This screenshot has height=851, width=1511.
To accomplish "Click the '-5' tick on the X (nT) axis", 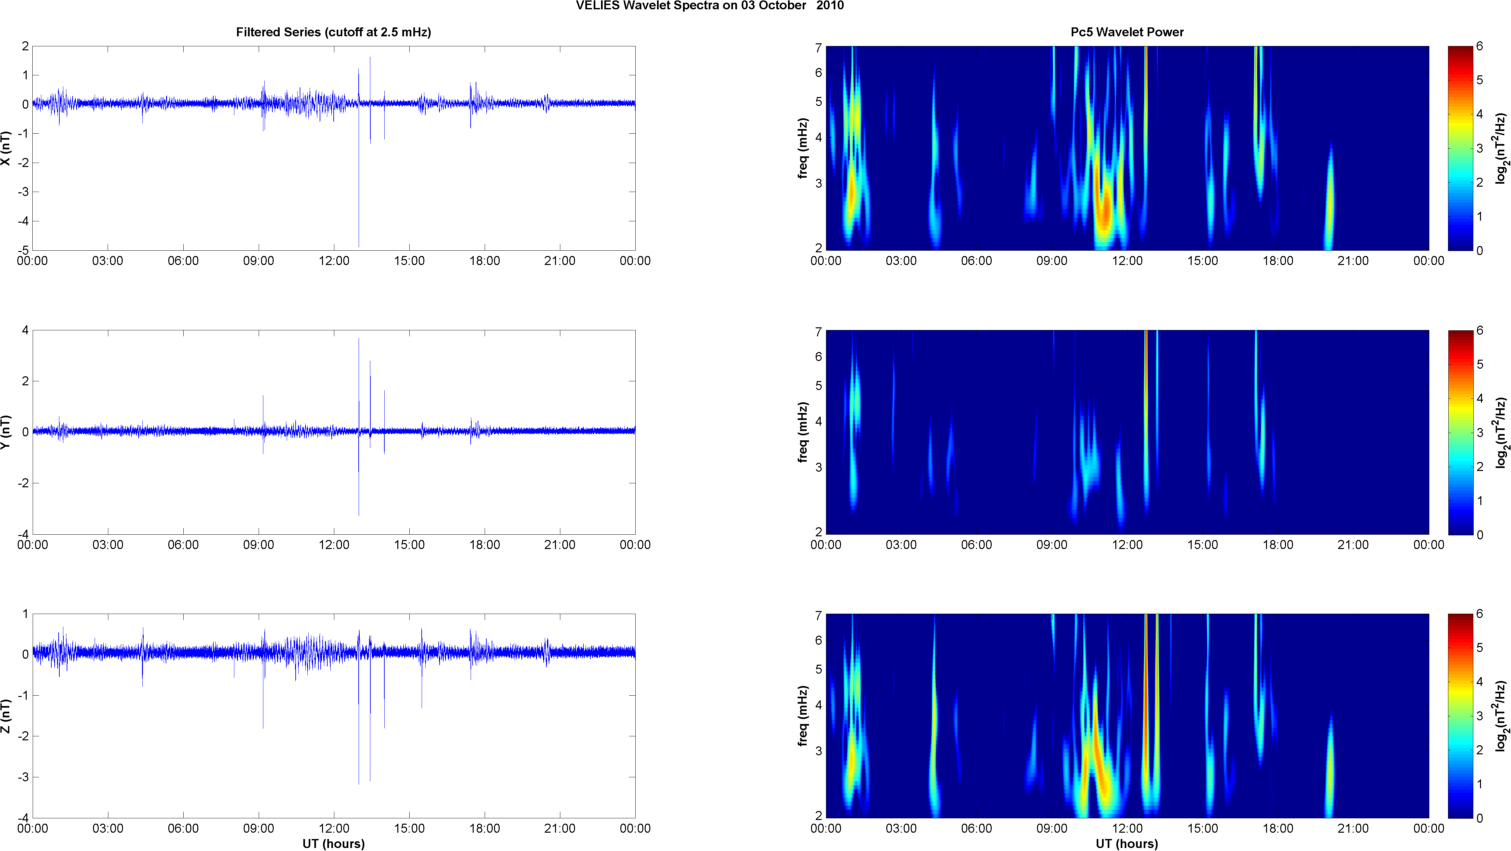I will coord(23,250).
